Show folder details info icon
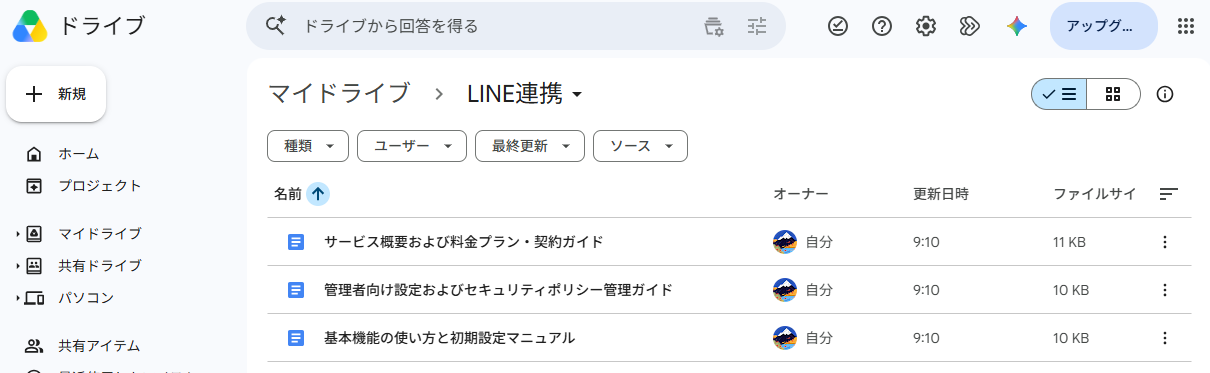The image size is (1210, 373). click(x=1164, y=94)
